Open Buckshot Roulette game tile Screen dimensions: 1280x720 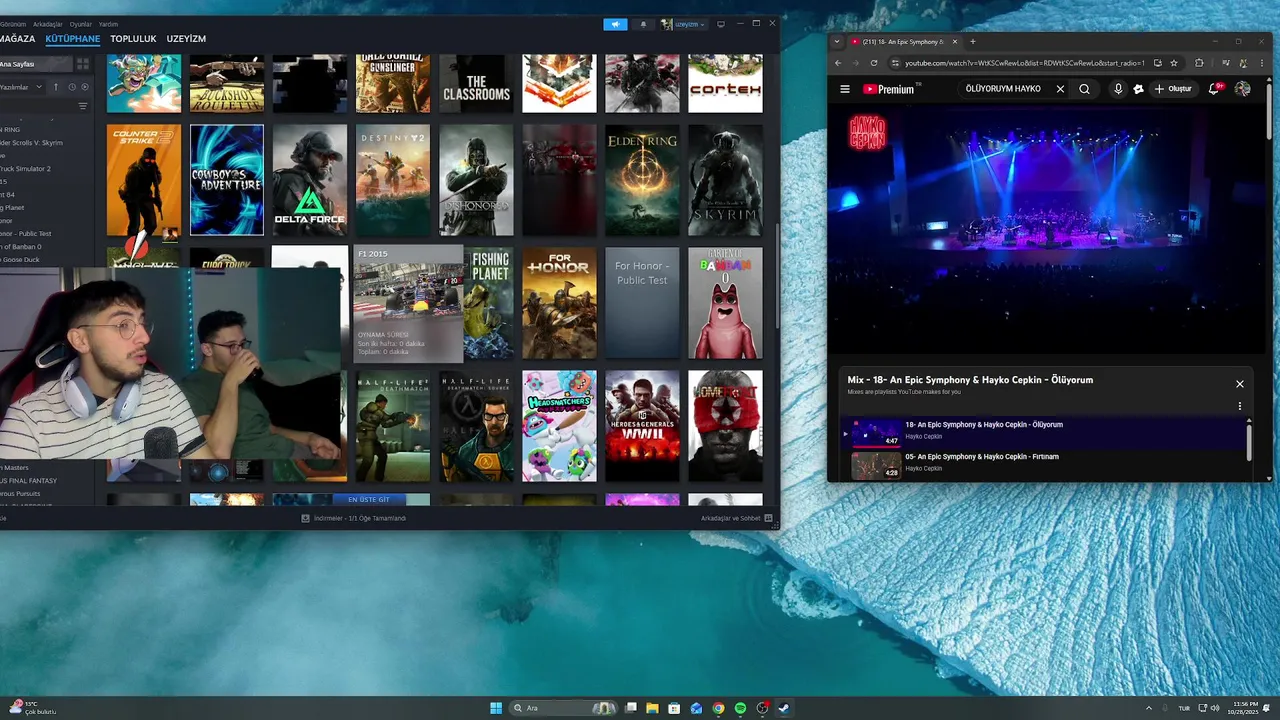(x=227, y=84)
